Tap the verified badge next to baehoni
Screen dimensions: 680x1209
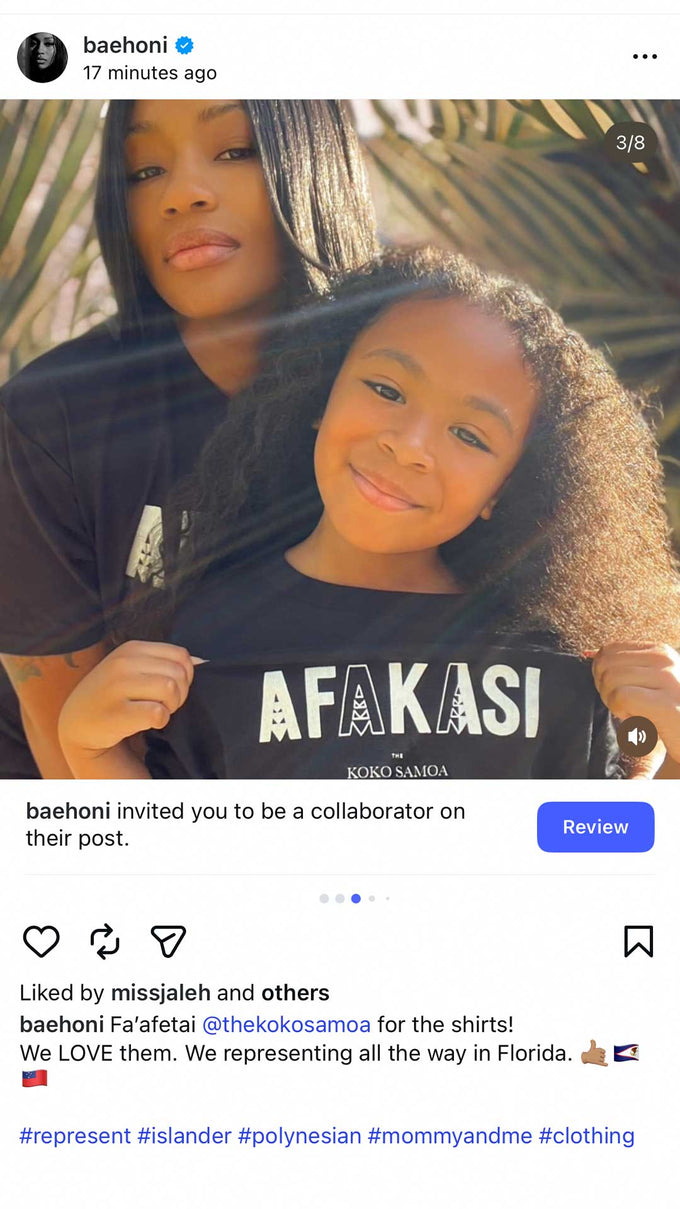184,45
